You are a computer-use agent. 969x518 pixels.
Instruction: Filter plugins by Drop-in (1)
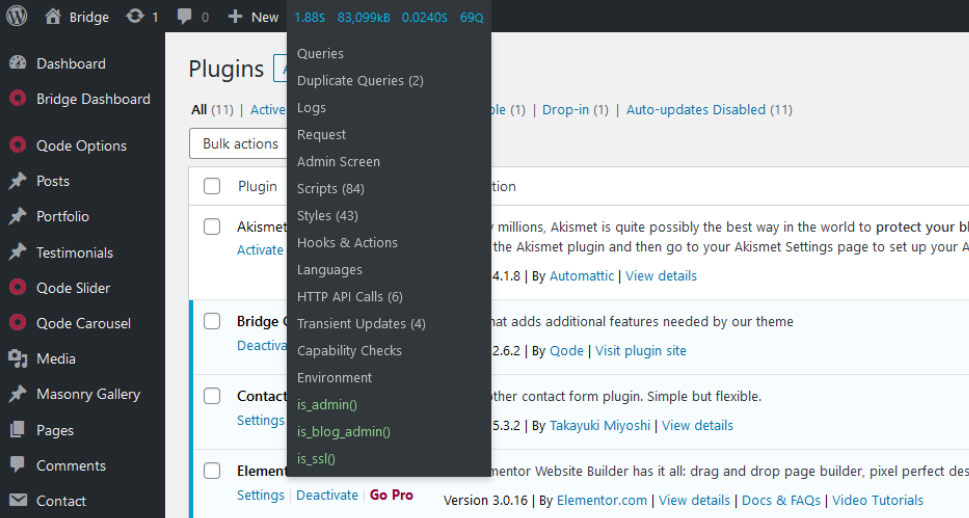tap(575, 109)
